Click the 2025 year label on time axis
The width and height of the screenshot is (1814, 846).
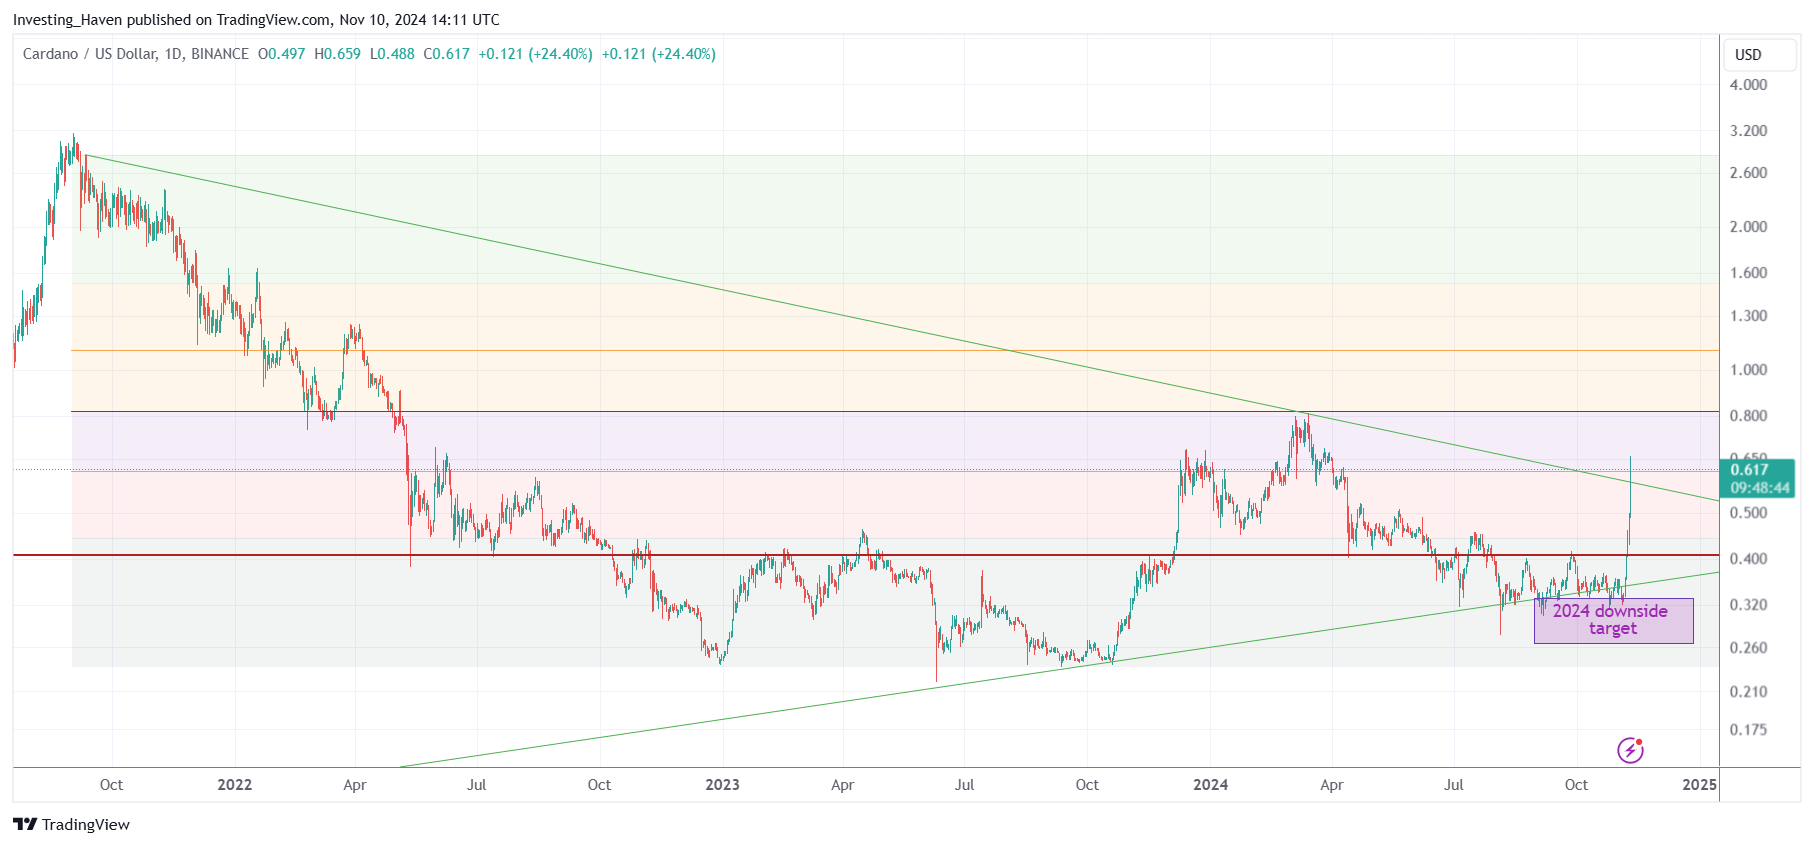(1699, 785)
